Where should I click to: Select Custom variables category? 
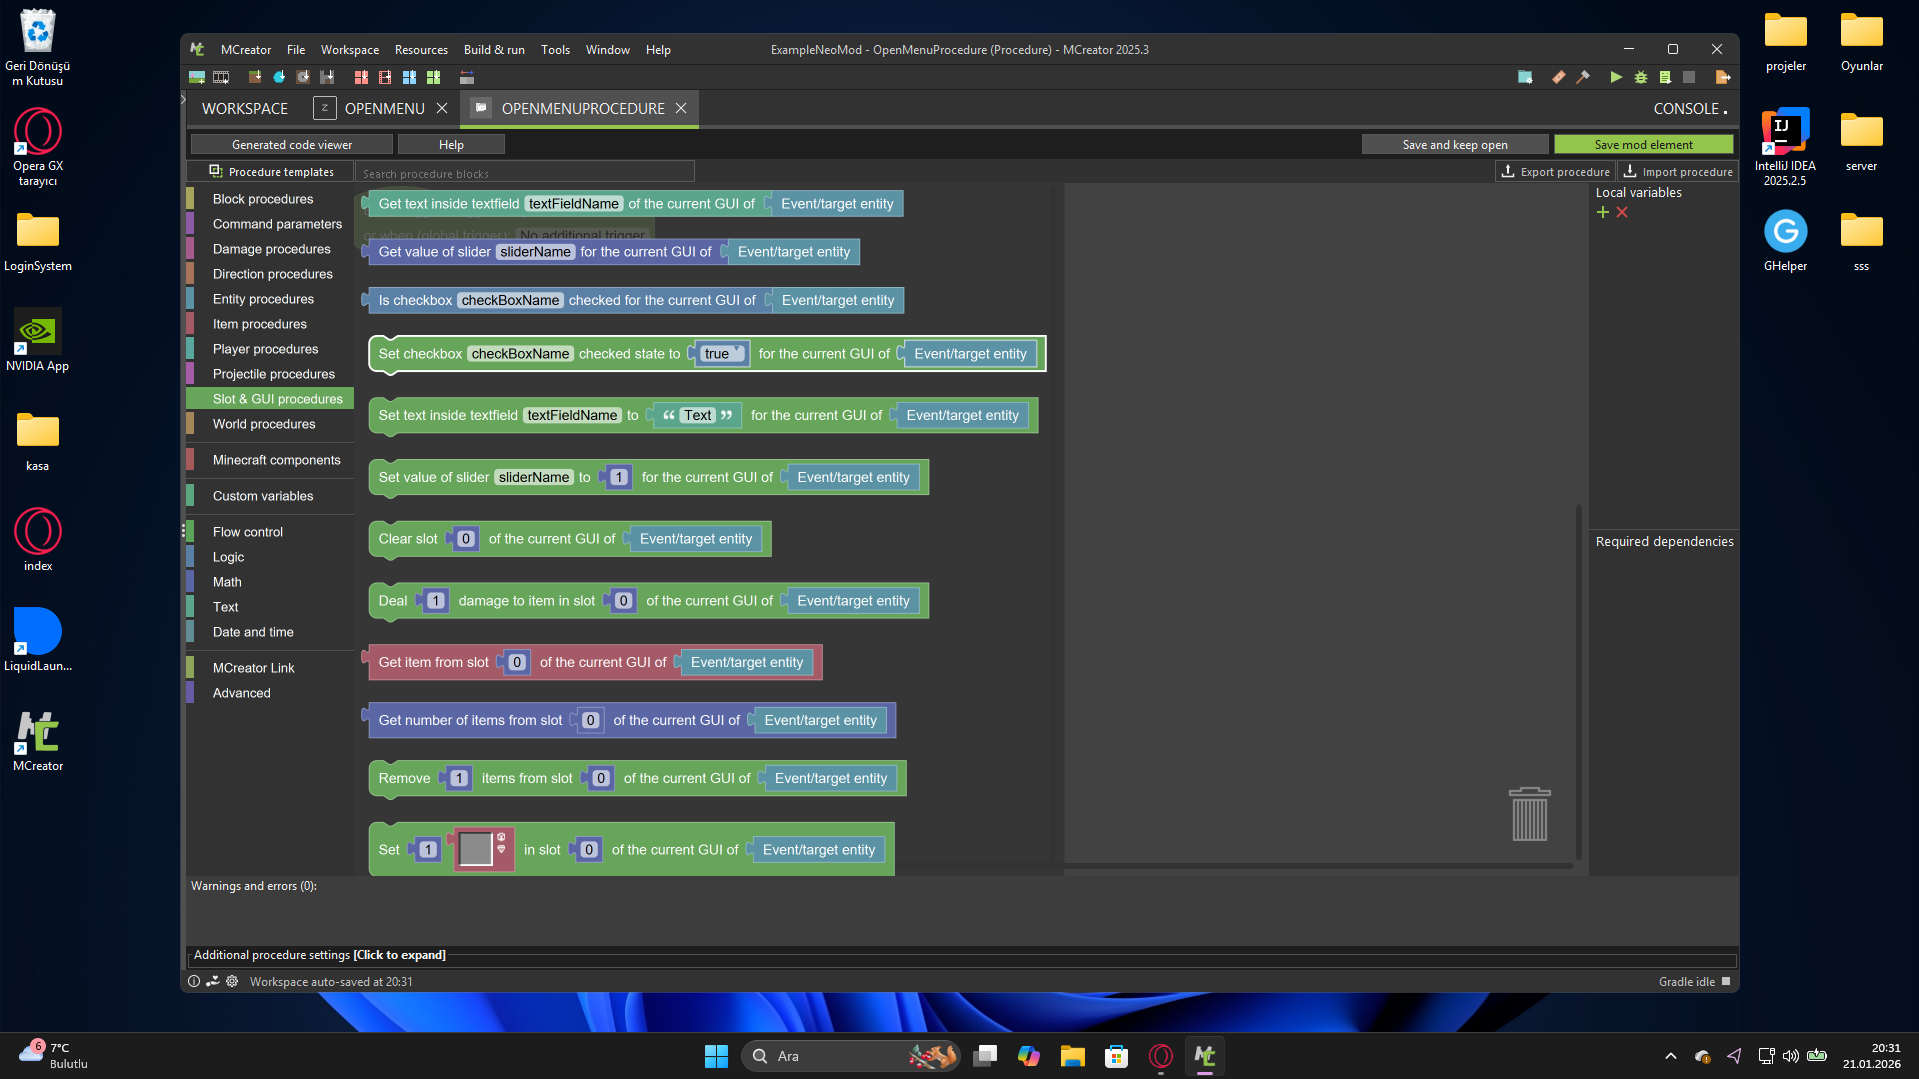pyautogui.click(x=270, y=496)
